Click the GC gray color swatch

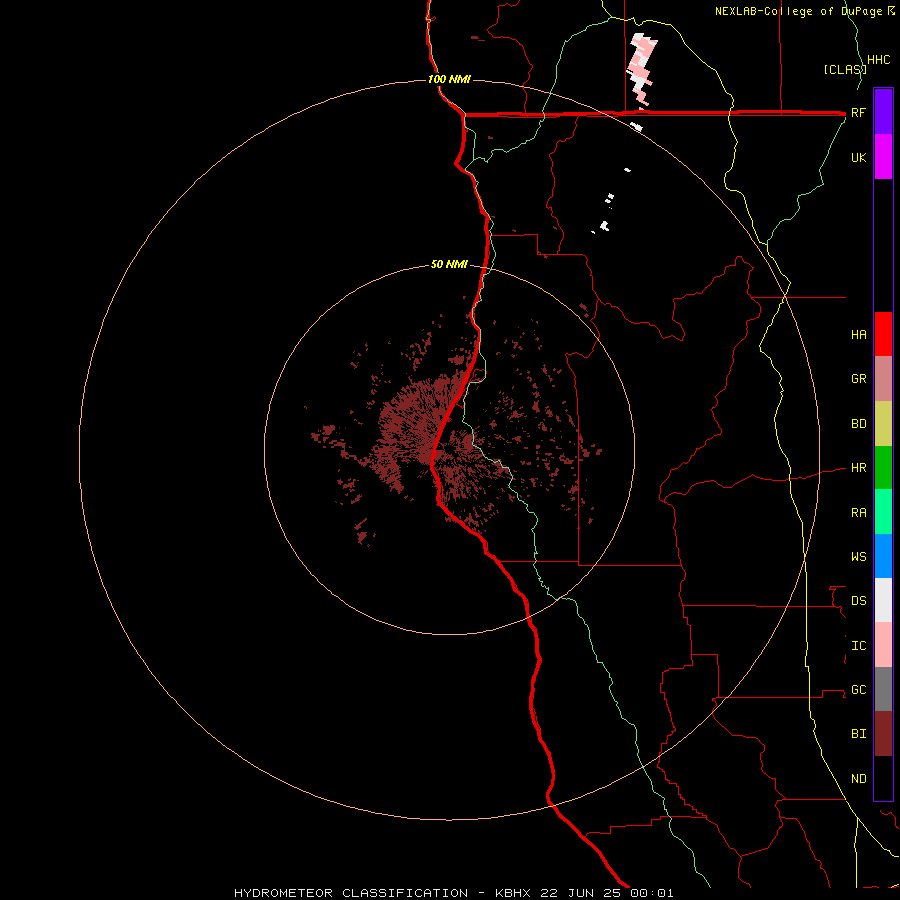(883, 689)
